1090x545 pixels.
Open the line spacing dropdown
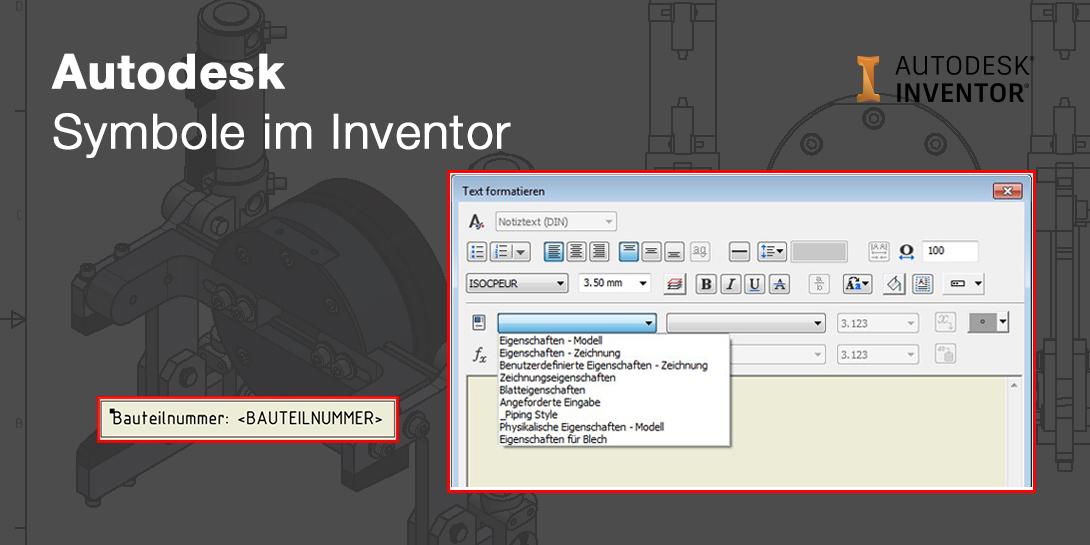[772, 252]
